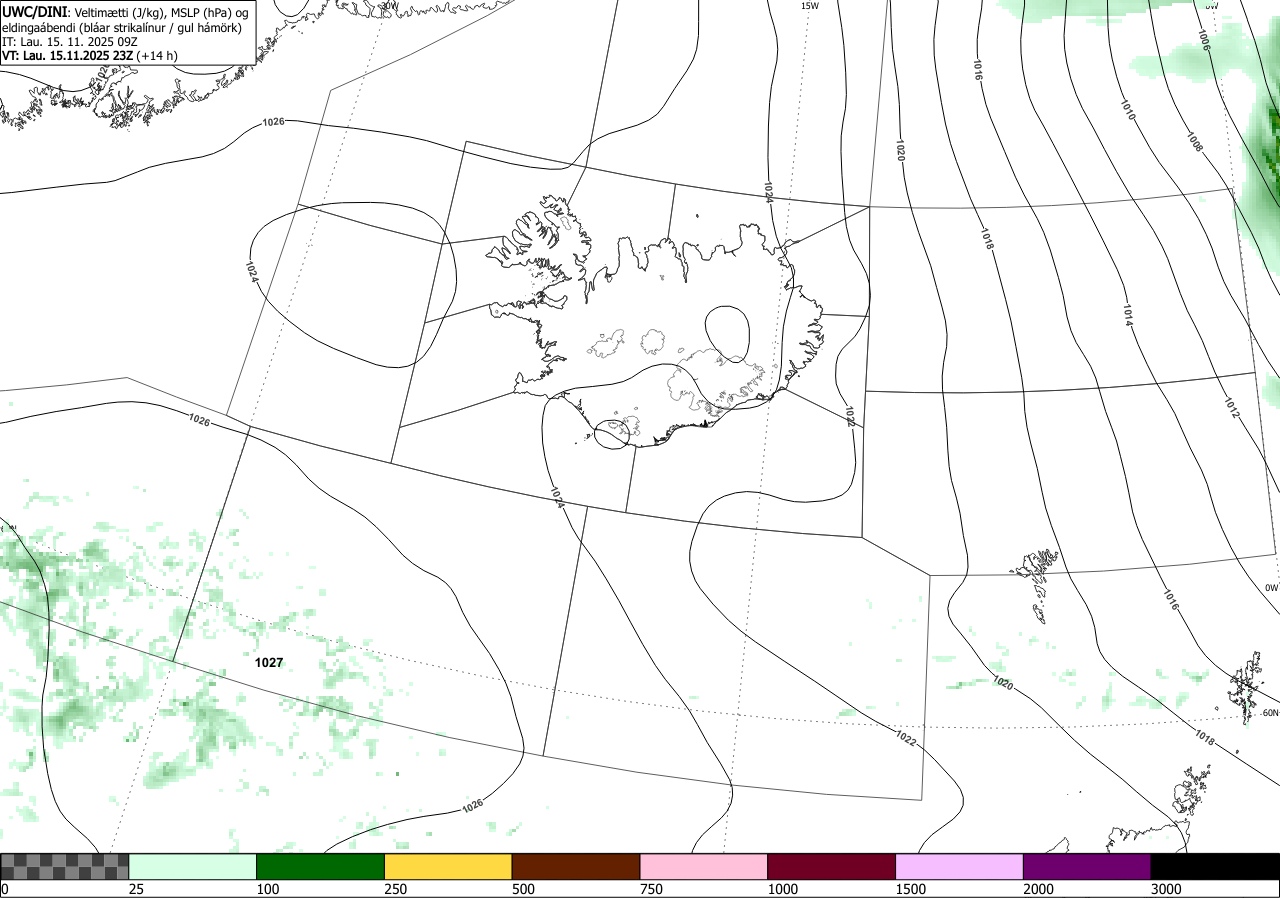Image resolution: width=1280 pixels, height=898 pixels.
Task: Click the legend value '250'
Action: click(396, 889)
